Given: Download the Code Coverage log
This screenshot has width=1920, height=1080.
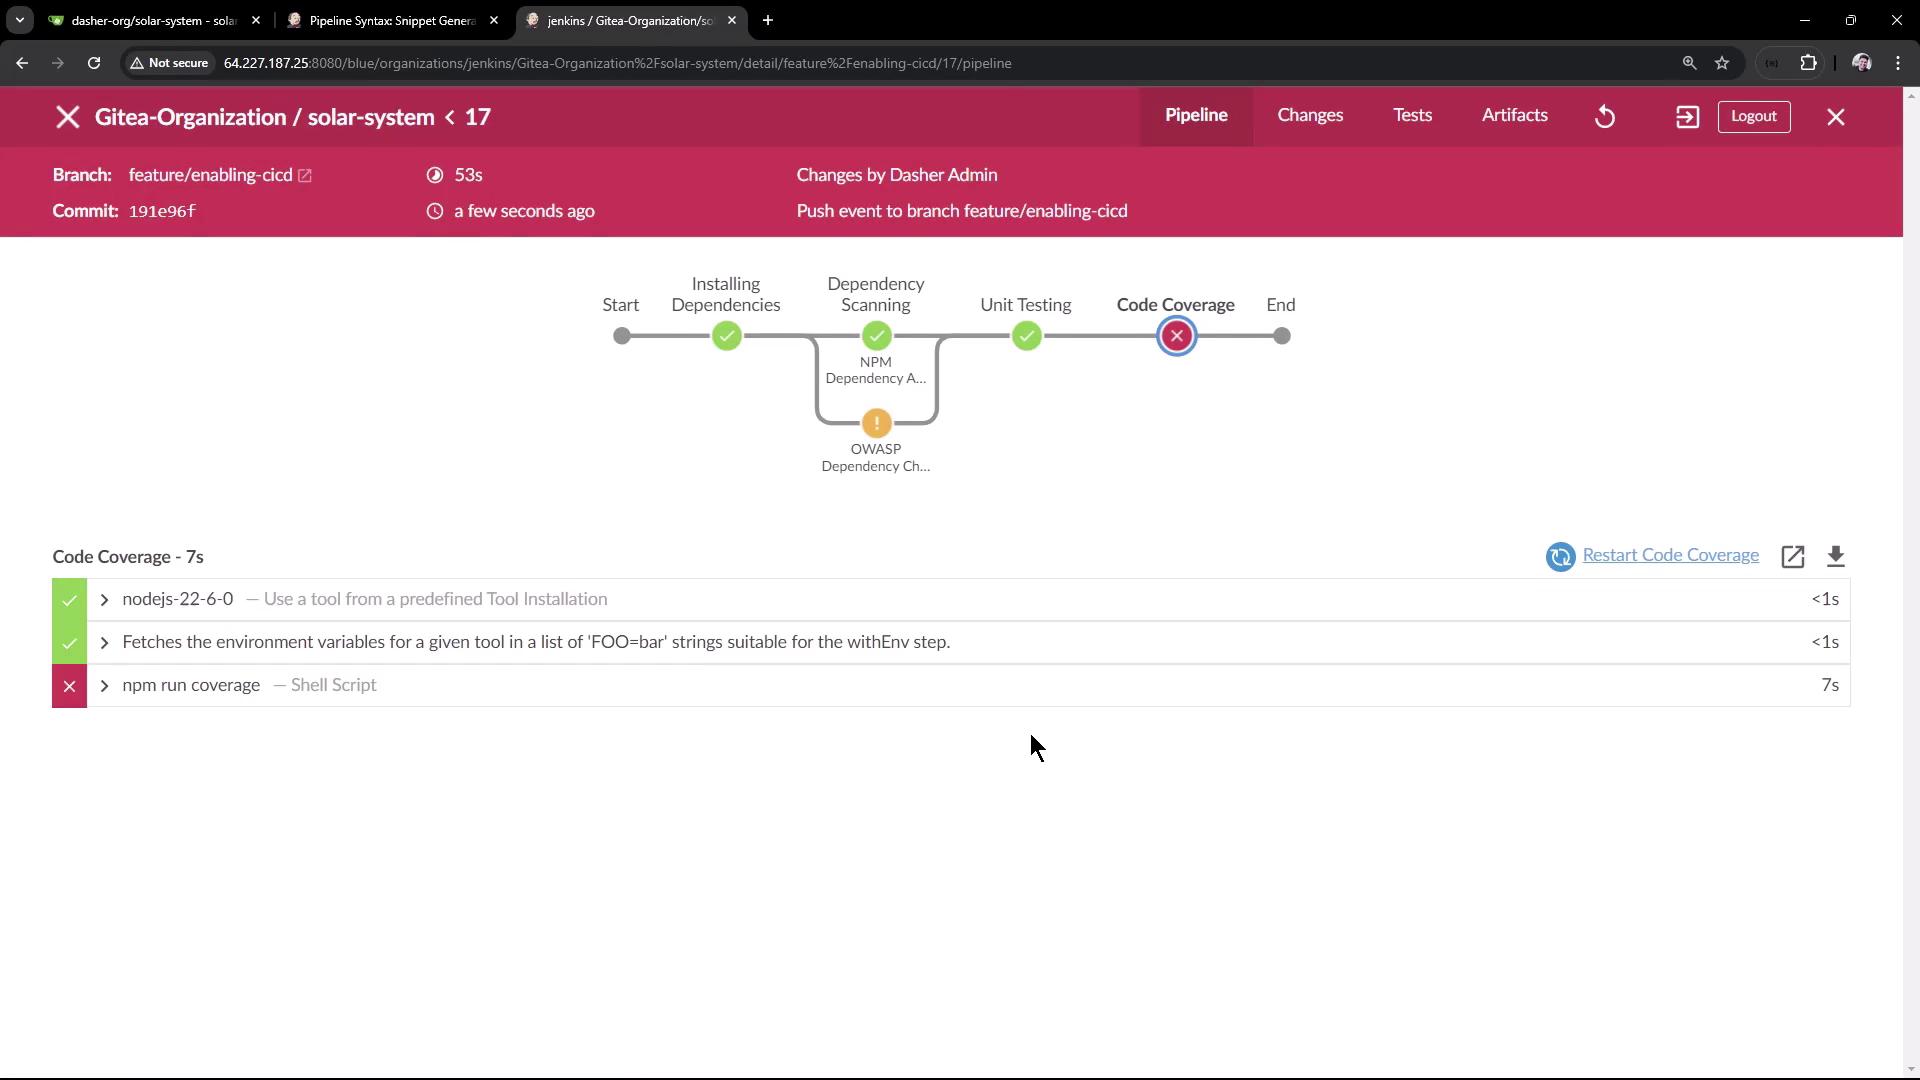Looking at the screenshot, I should [x=1835, y=556].
